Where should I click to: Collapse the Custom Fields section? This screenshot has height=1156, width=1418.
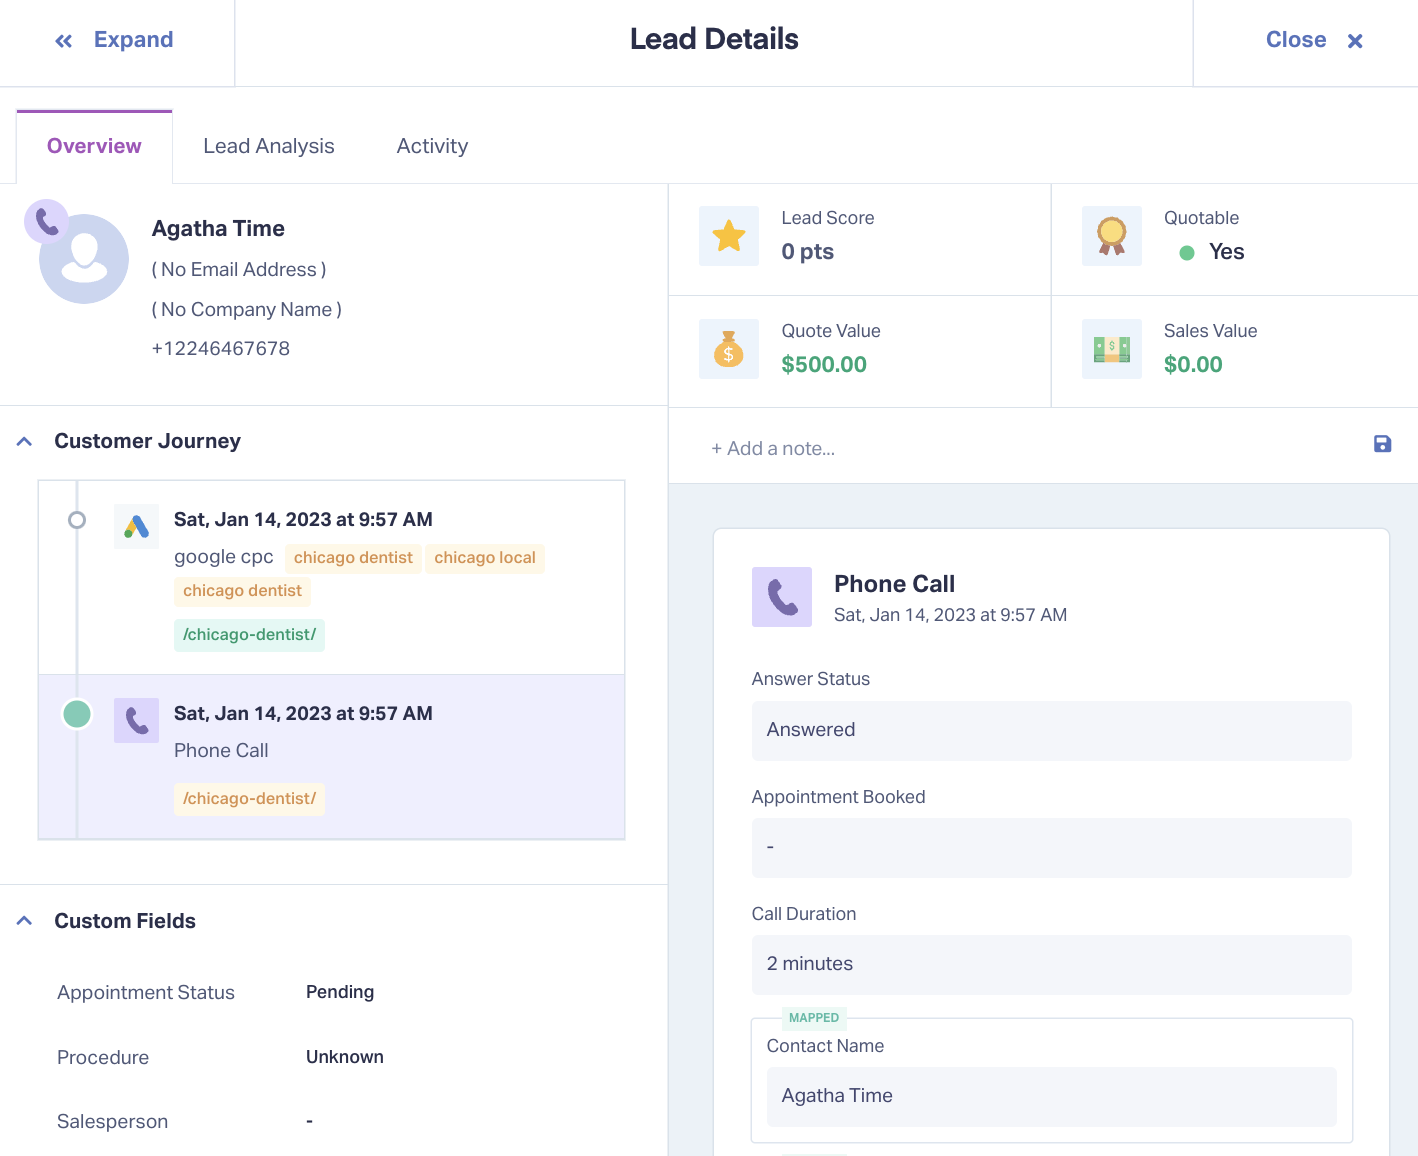point(25,921)
